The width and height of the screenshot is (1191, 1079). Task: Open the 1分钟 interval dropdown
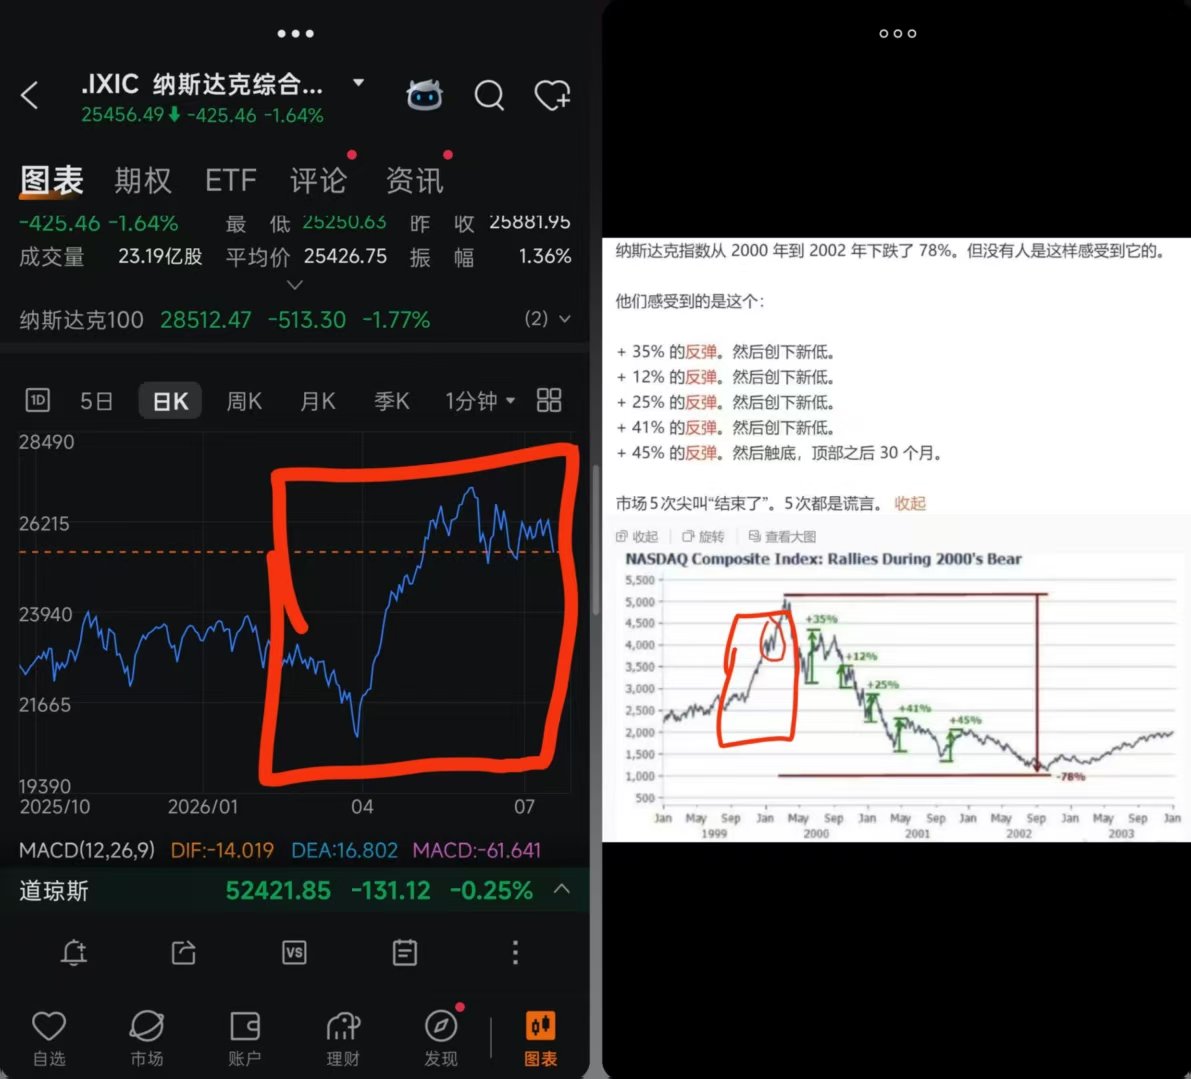[x=480, y=400]
